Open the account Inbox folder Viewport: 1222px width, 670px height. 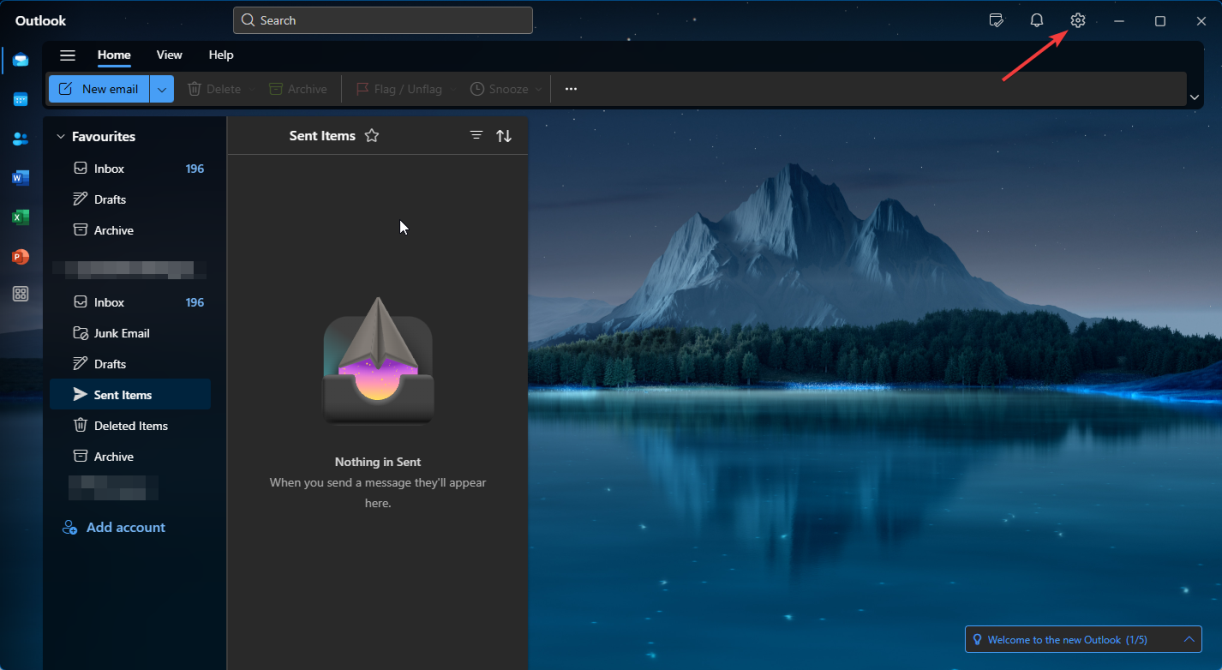(130, 302)
